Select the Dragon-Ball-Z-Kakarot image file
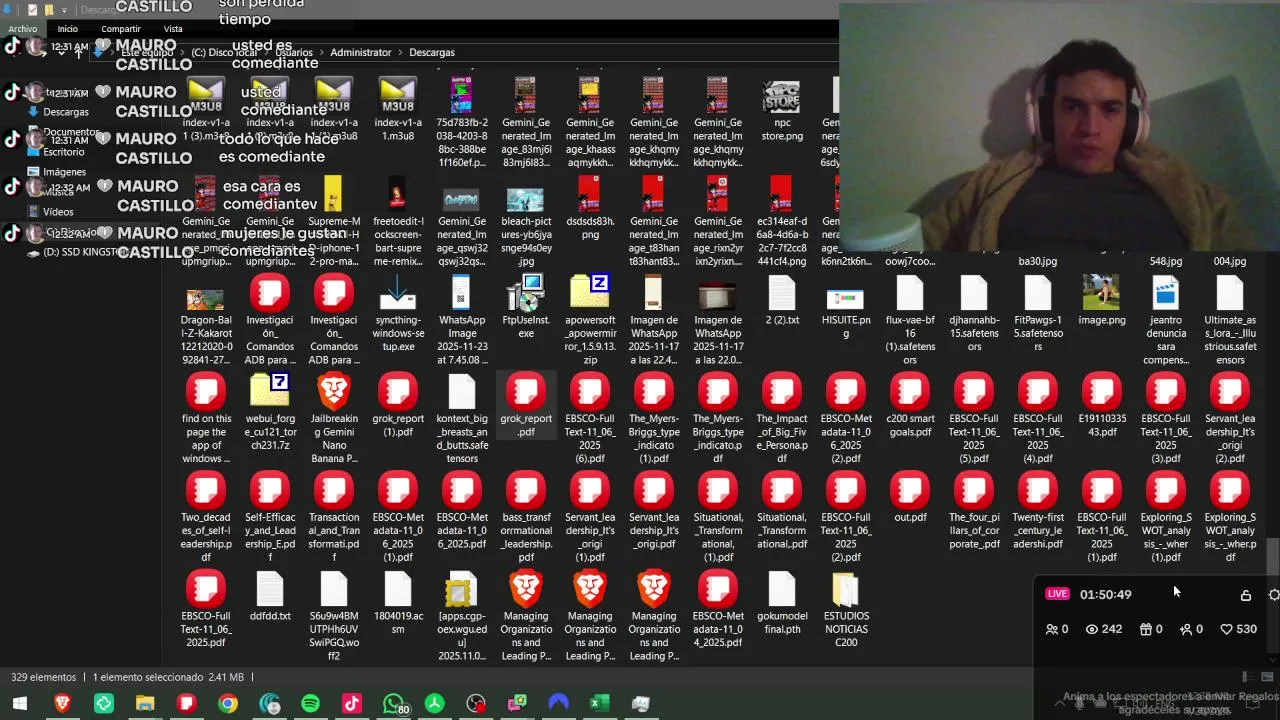 [x=205, y=328]
